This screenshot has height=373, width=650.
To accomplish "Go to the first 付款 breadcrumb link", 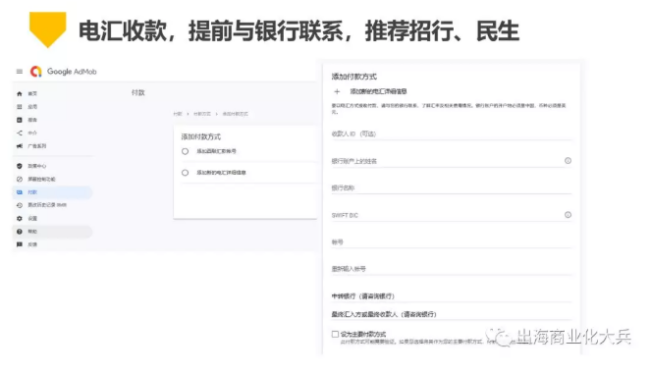I will [177, 114].
